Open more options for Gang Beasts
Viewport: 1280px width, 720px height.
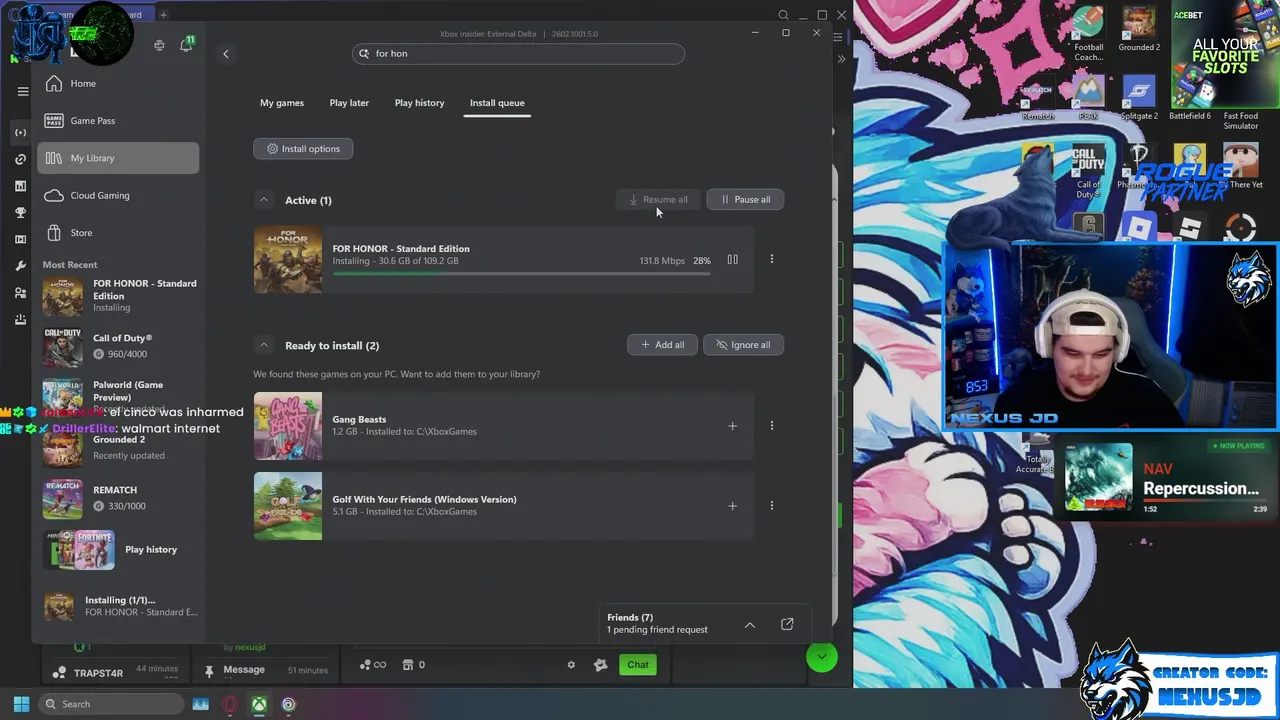(x=771, y=425)
